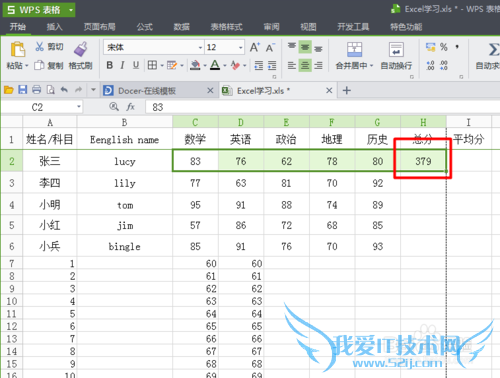Image resolution: width=500 pixels, height=378 pixels.
Task: Open the Name Box dropdown
Action: pos(79,107)
